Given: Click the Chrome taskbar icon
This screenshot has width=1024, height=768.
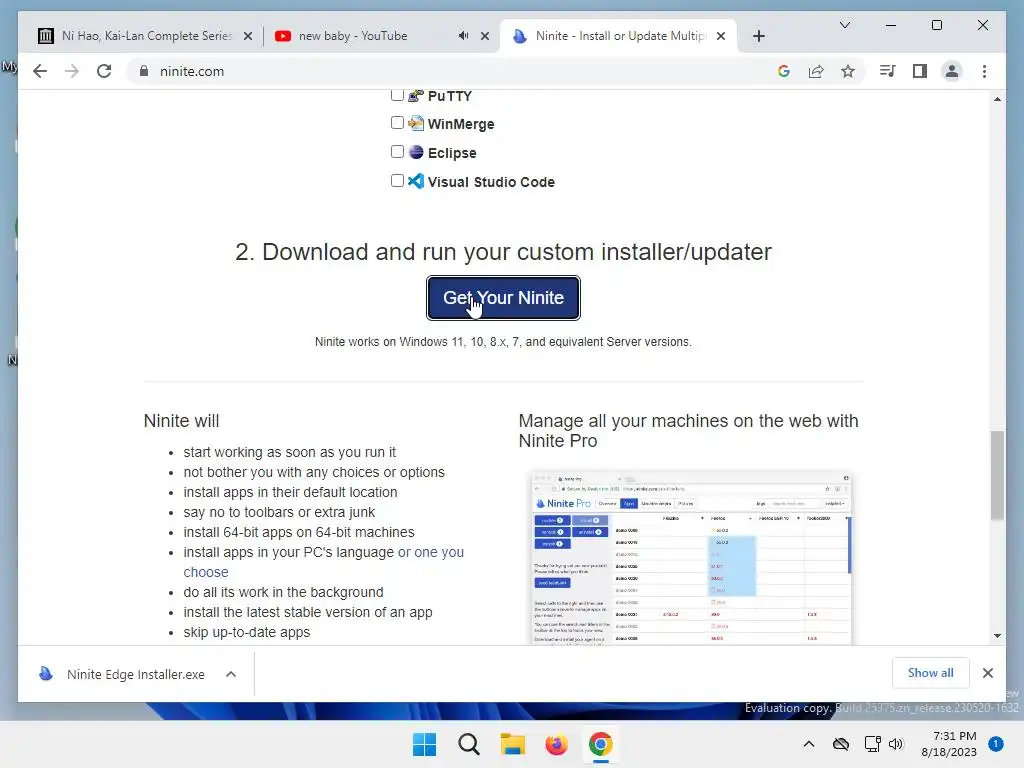Looking at the screenshot, I should point(600,744).
